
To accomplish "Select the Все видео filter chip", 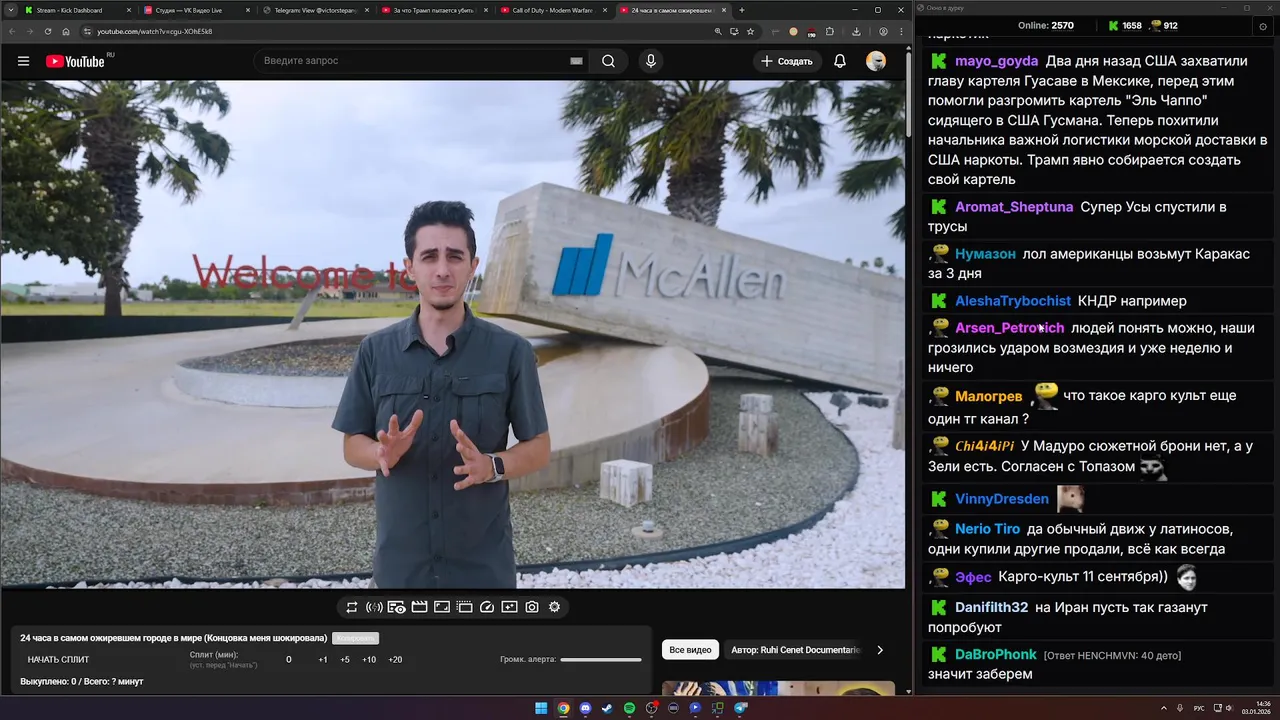I will pyautogui.click(x=690, y=650).
